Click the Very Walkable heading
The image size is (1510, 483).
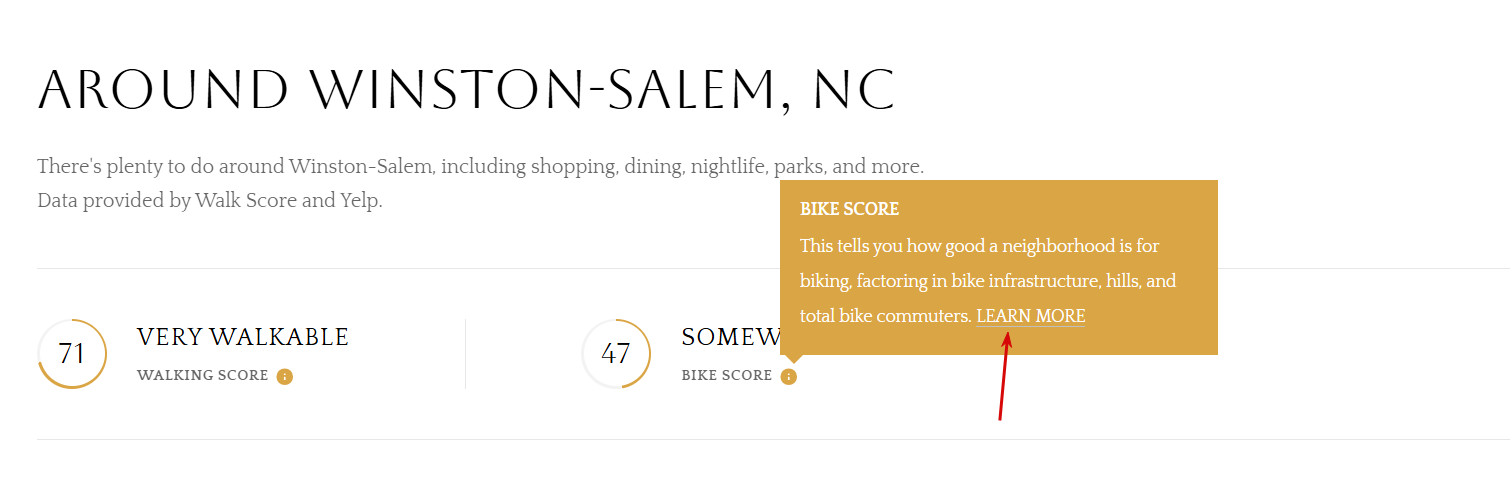pyautogui.click(x=243, y=337)
